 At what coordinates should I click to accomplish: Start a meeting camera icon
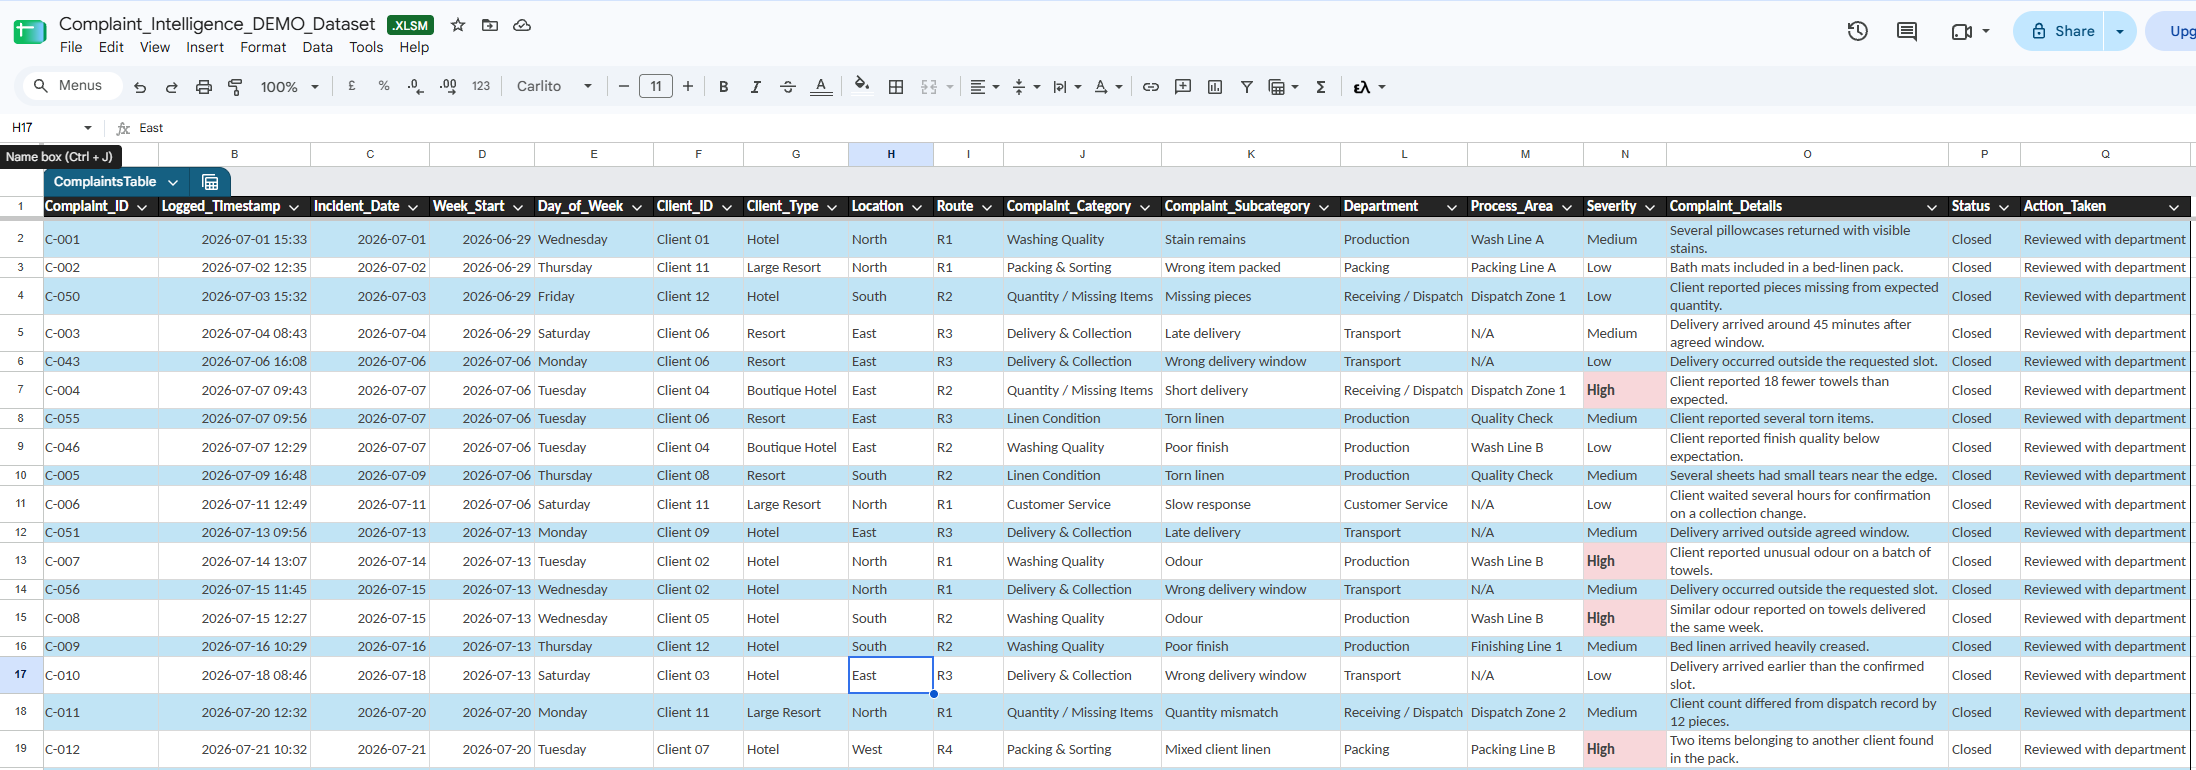pos(1962,31)
